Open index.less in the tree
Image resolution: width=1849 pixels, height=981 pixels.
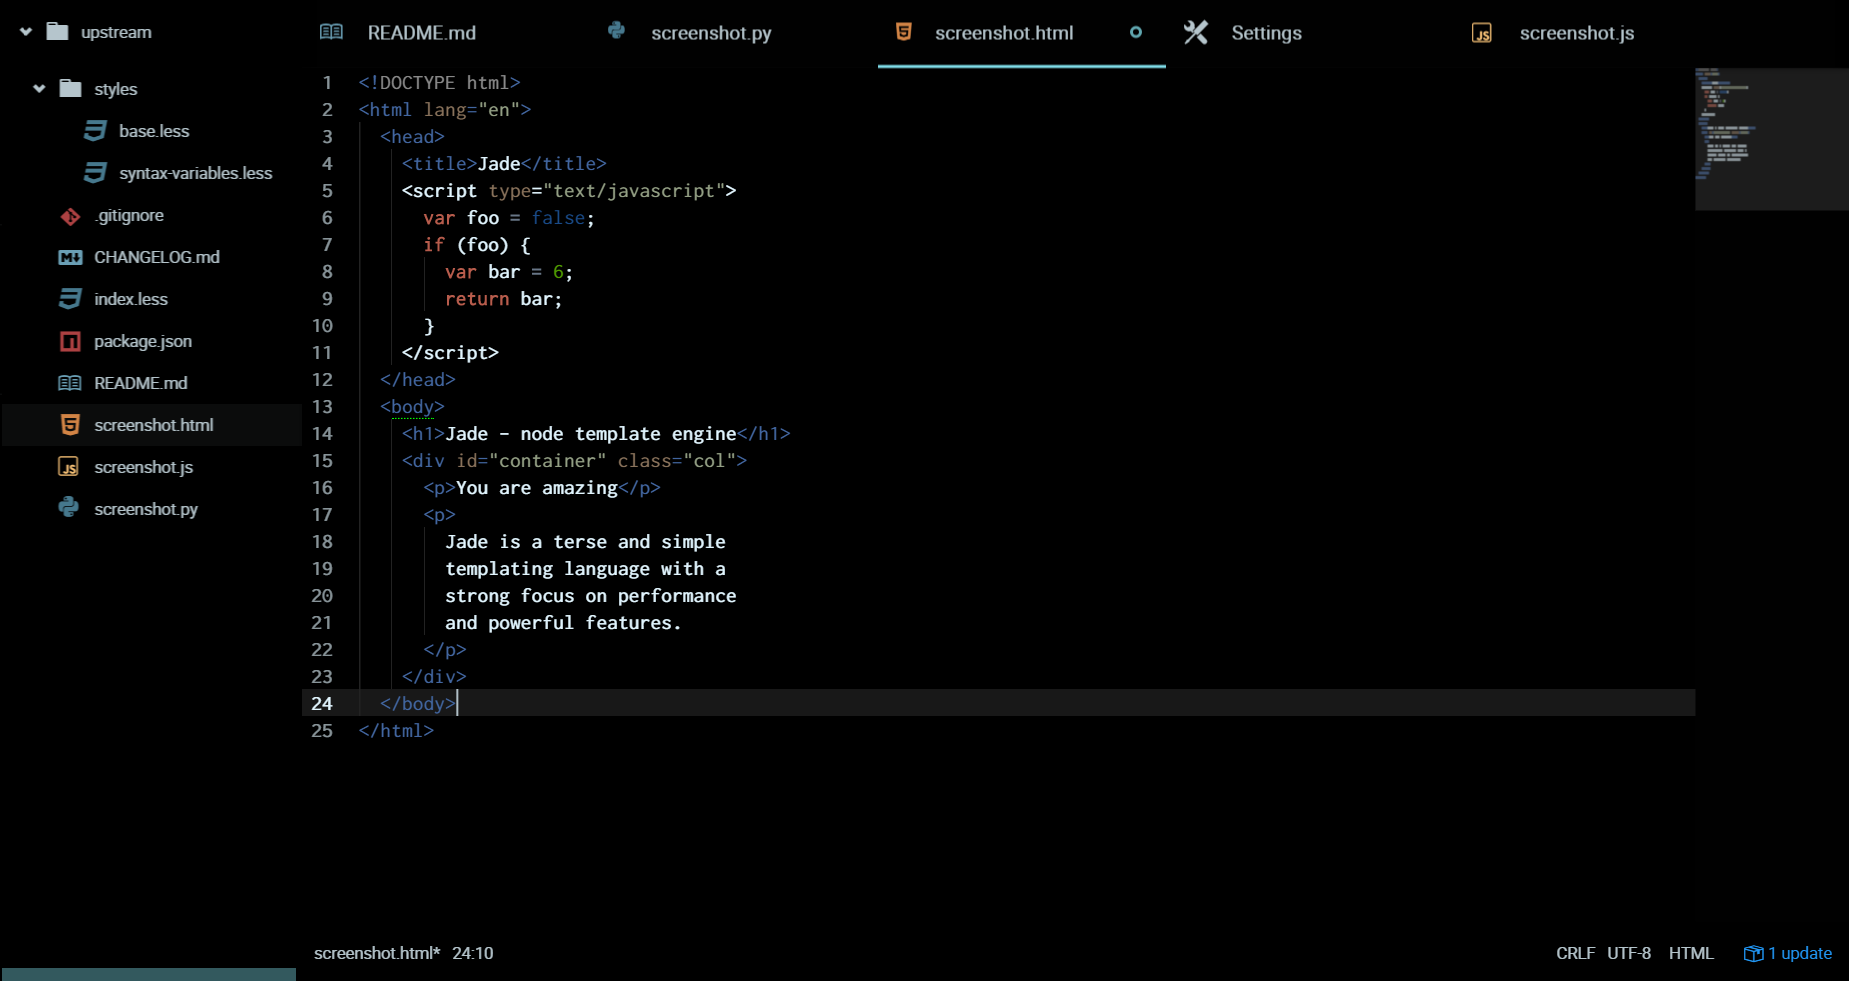point(131,299)
